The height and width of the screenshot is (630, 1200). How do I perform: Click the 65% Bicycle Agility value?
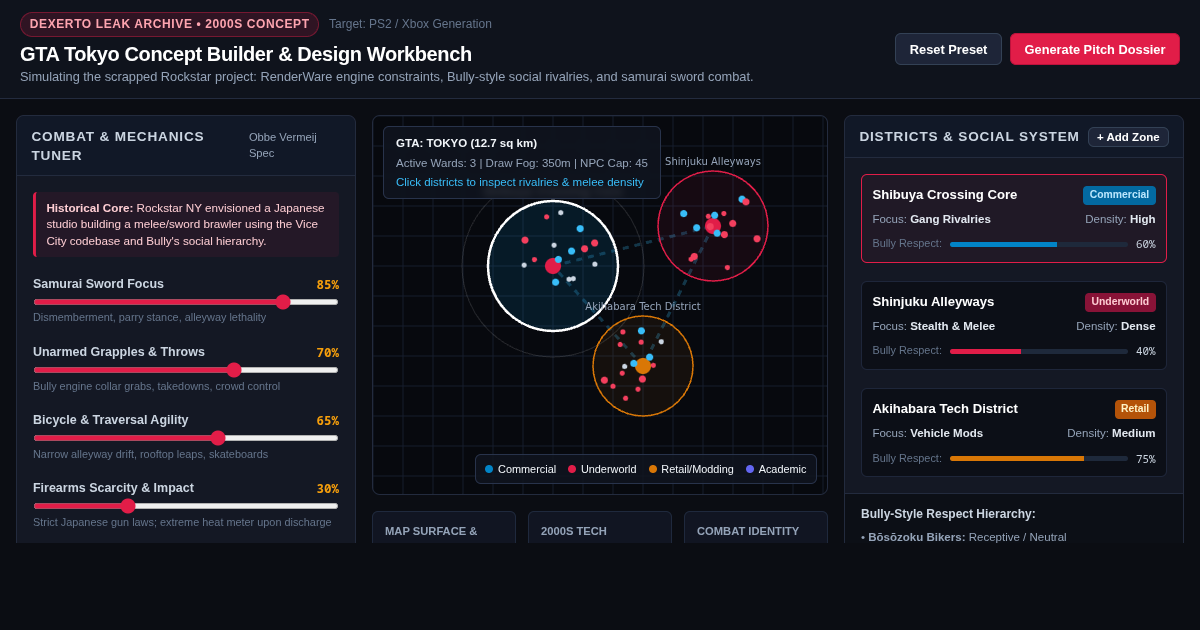coord(328,420)
